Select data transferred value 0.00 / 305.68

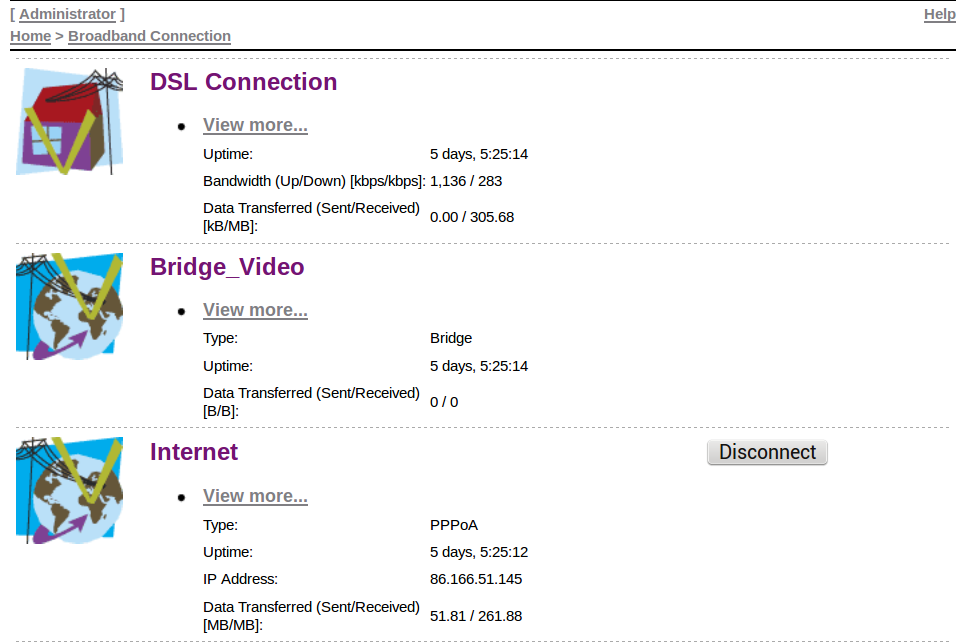click(472, 217)
